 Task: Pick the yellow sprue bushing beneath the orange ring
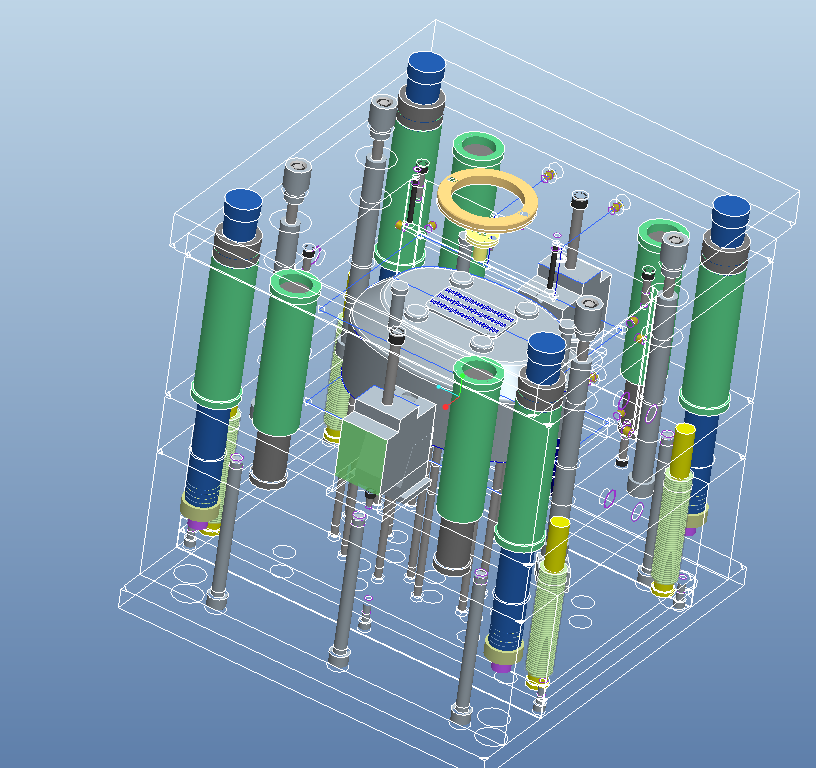481,245
